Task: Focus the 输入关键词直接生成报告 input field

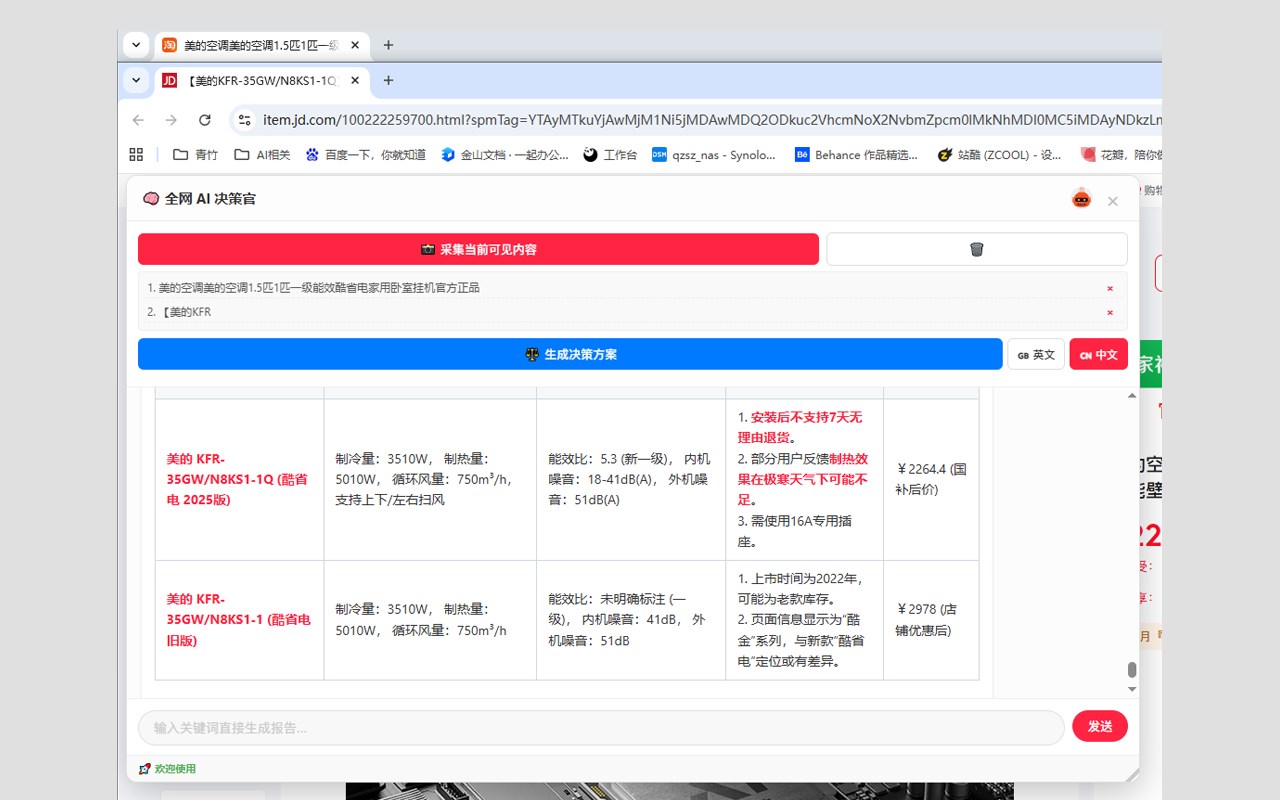Action: [601, 727]
